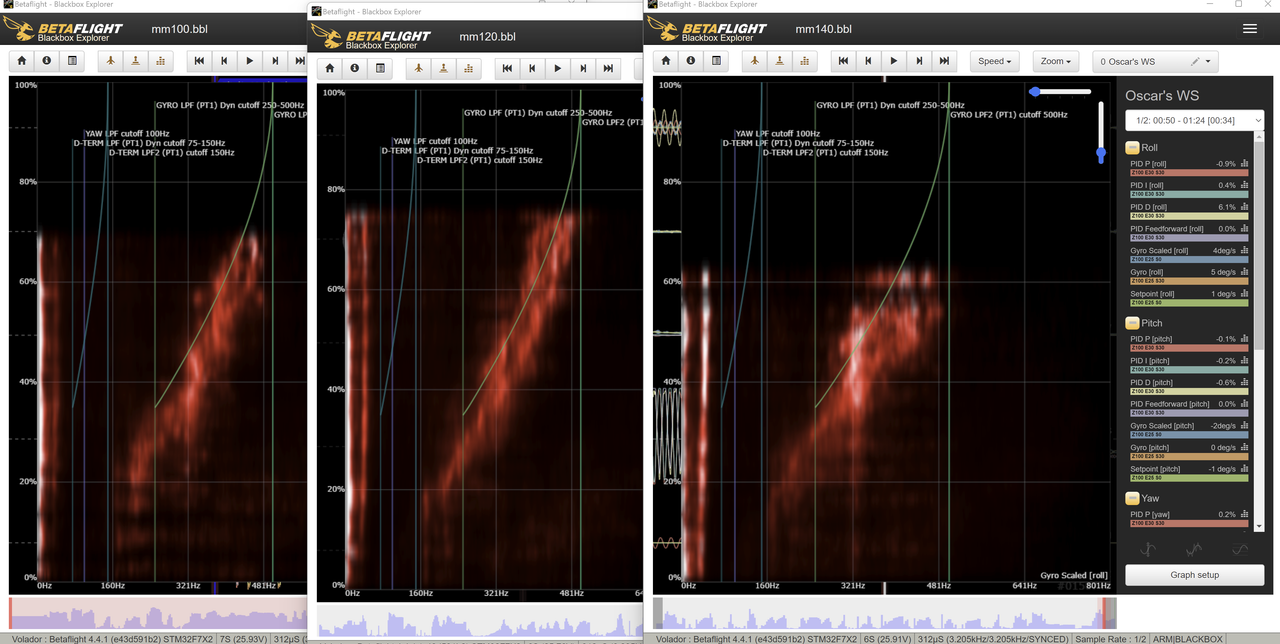
Task: Click the analyser icon next to PID D [roll]
Action: pyautogui.click(x=1245, y=207)
